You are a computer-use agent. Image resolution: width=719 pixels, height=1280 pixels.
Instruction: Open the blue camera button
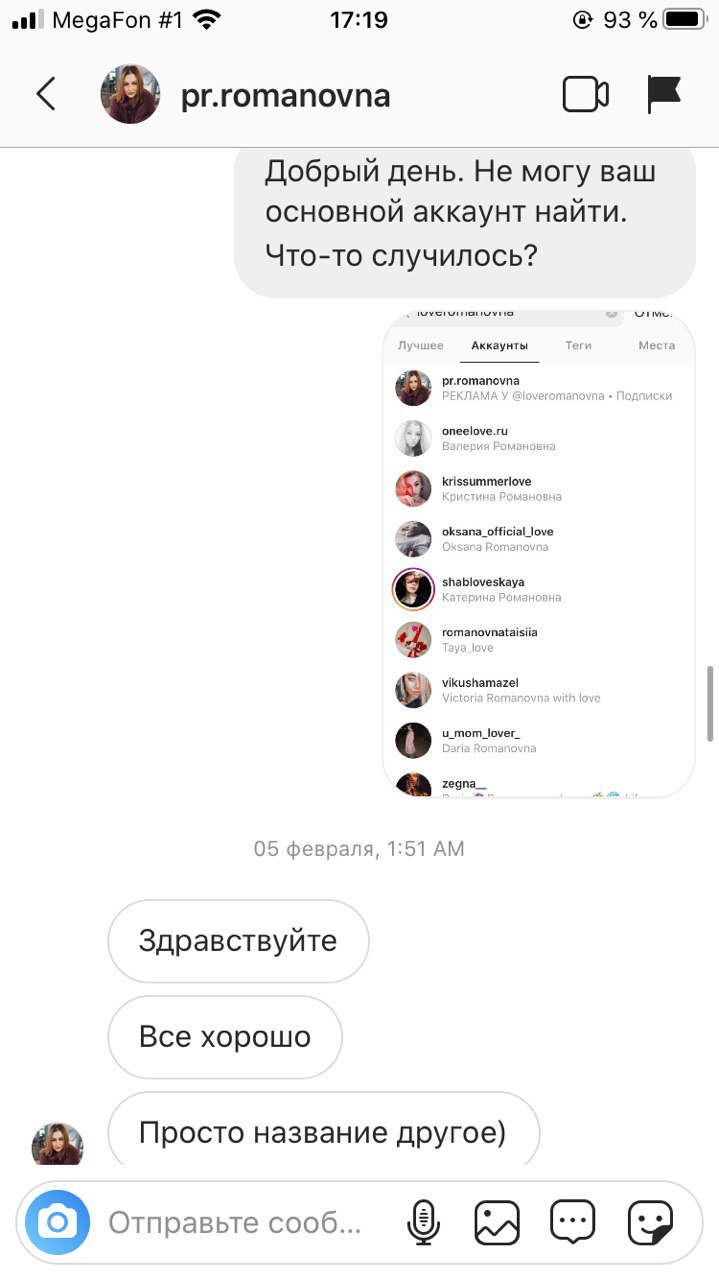(57, 1222)
